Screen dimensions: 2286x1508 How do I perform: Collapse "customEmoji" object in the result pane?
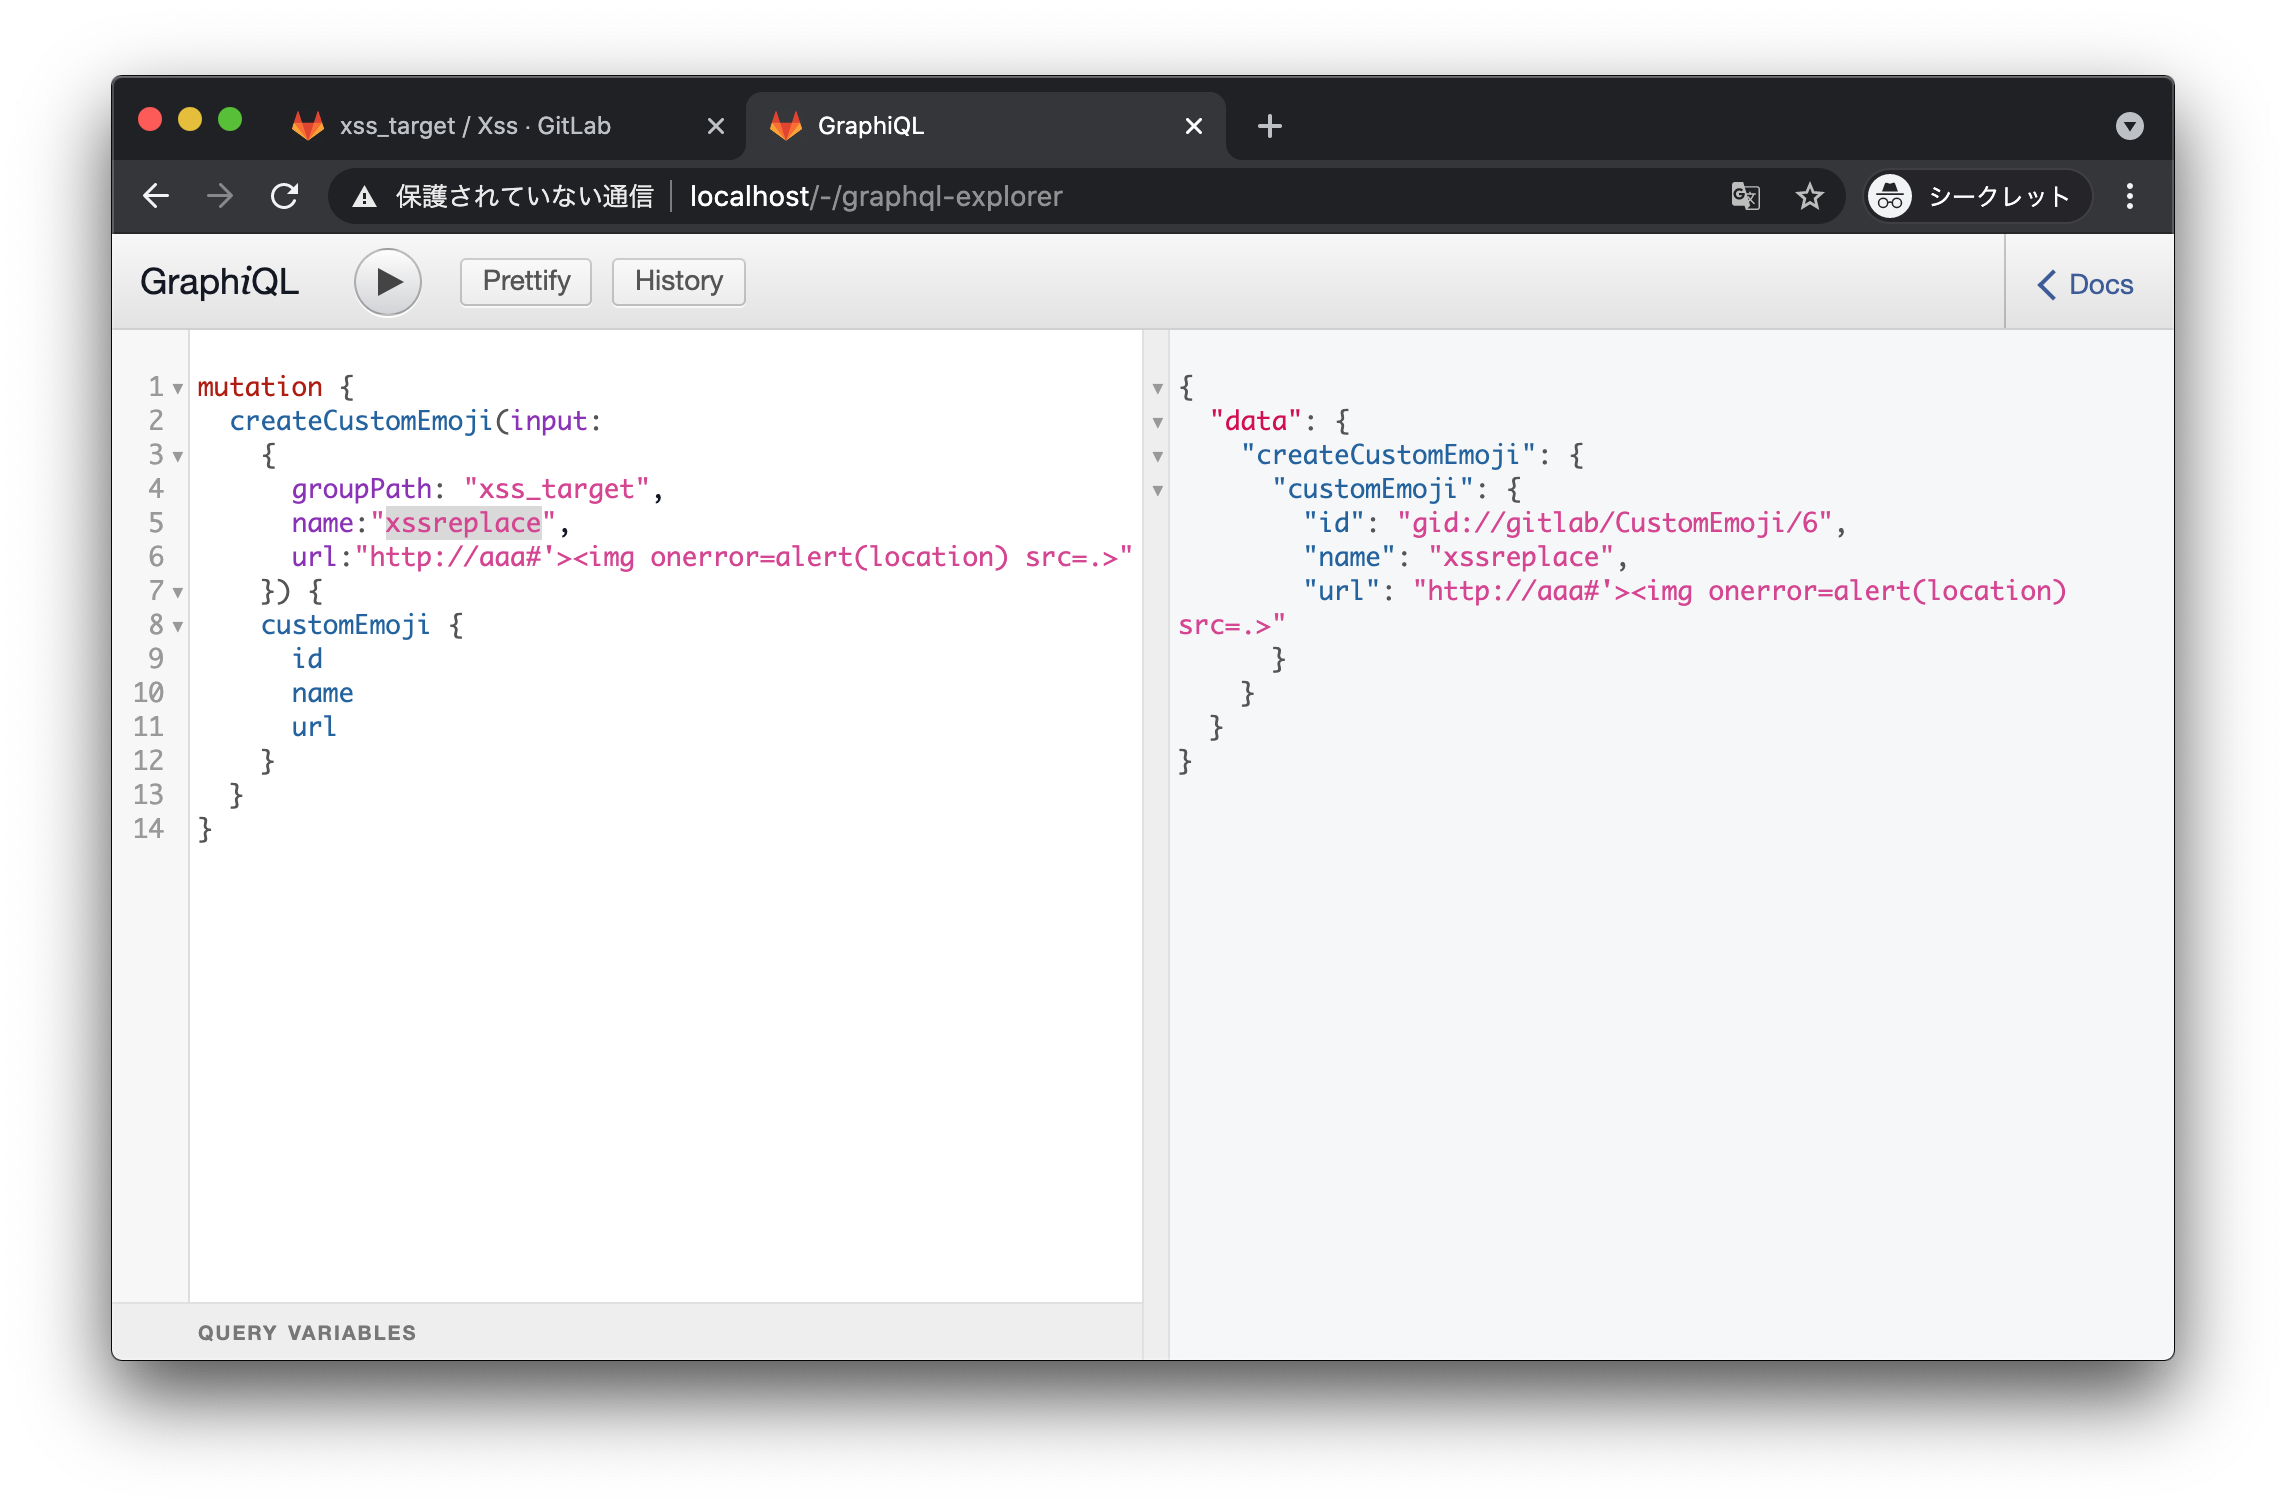(x=1157, y=490)
